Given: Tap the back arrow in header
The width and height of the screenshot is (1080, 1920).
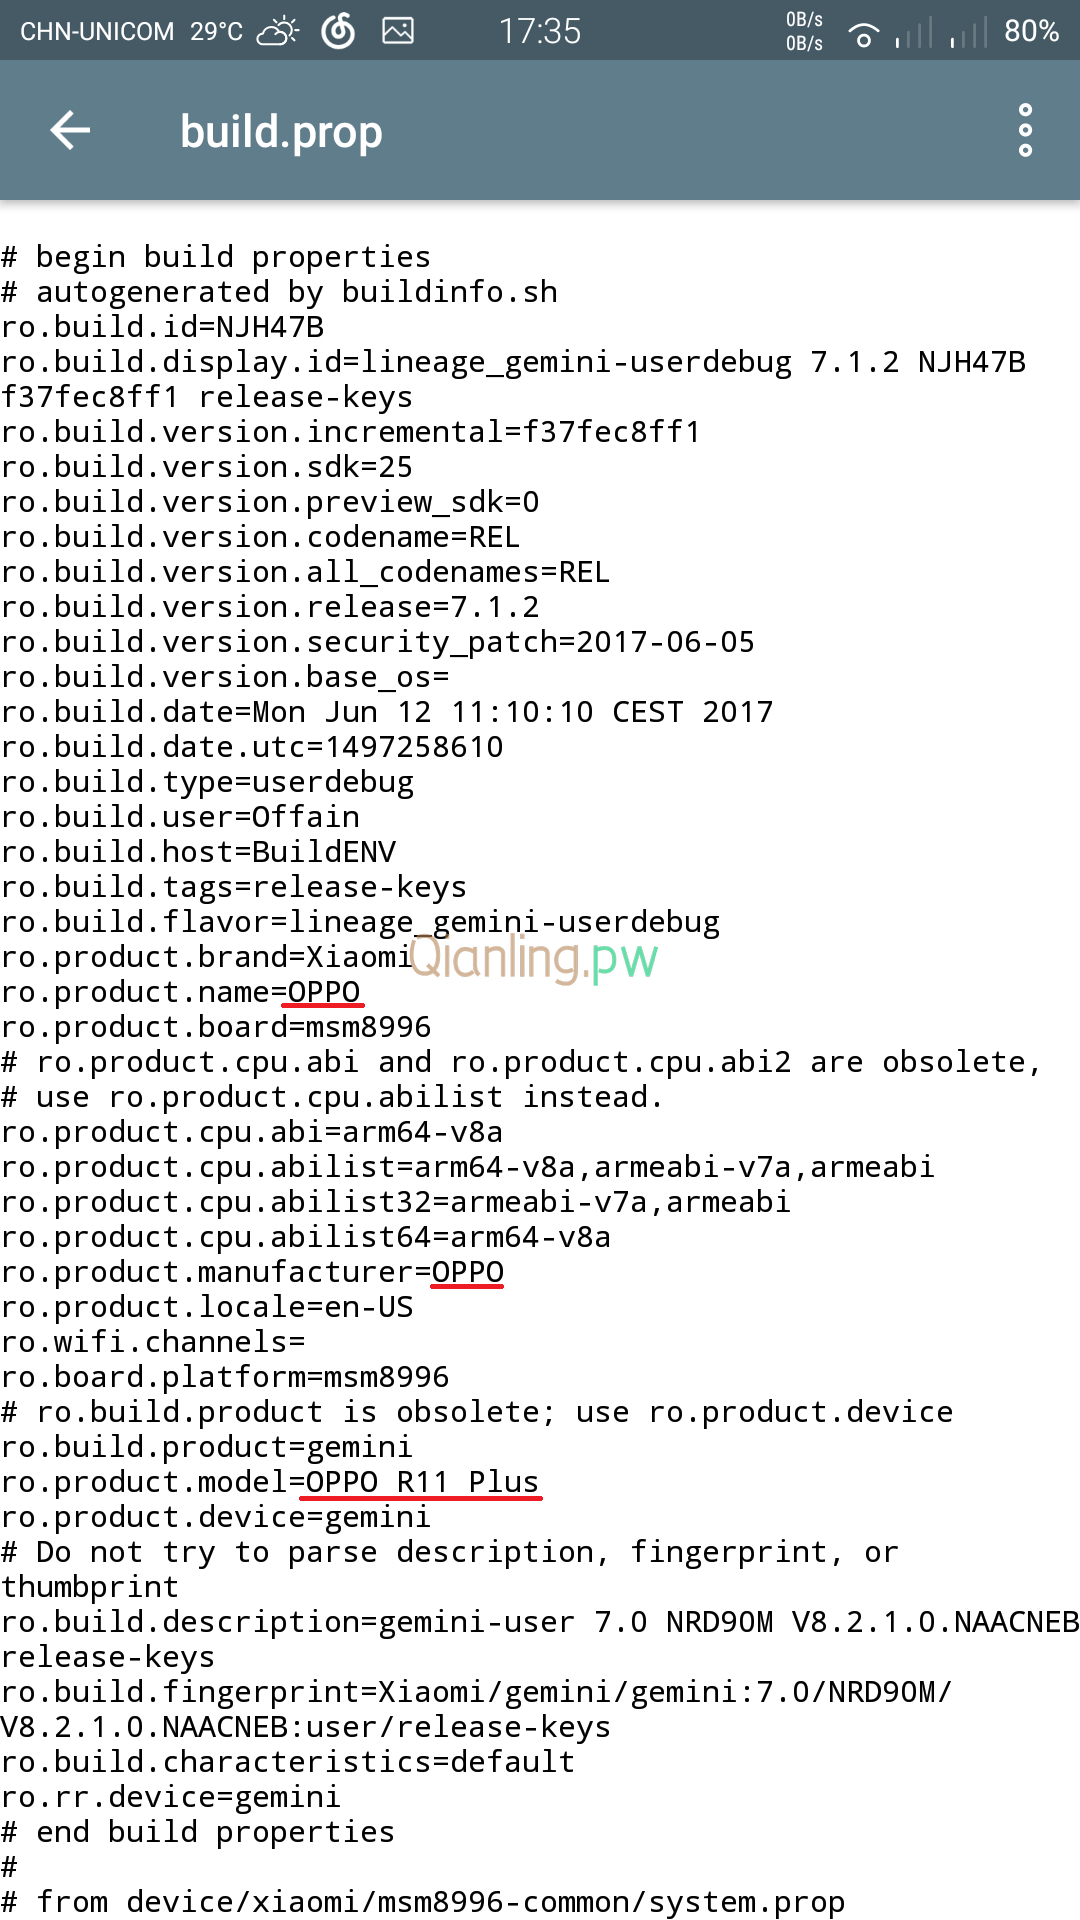Looking at the screenshot, I should click(x=70, y=130).
